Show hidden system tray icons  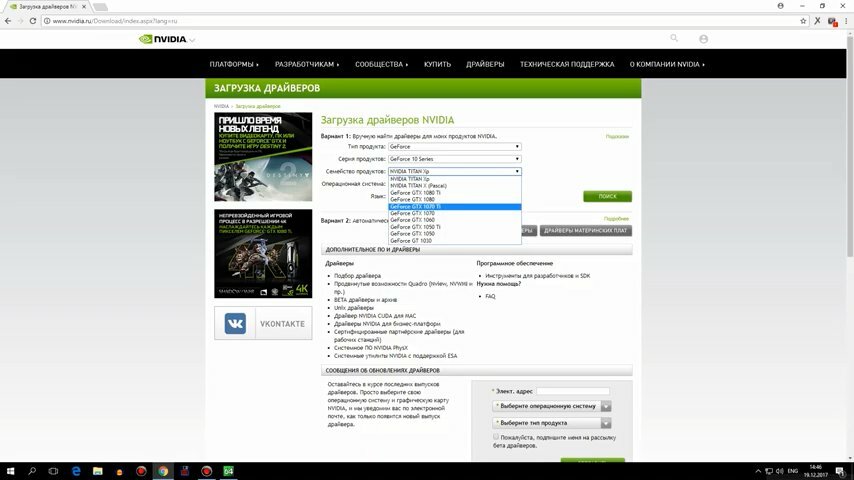click(x=758, y=471)
